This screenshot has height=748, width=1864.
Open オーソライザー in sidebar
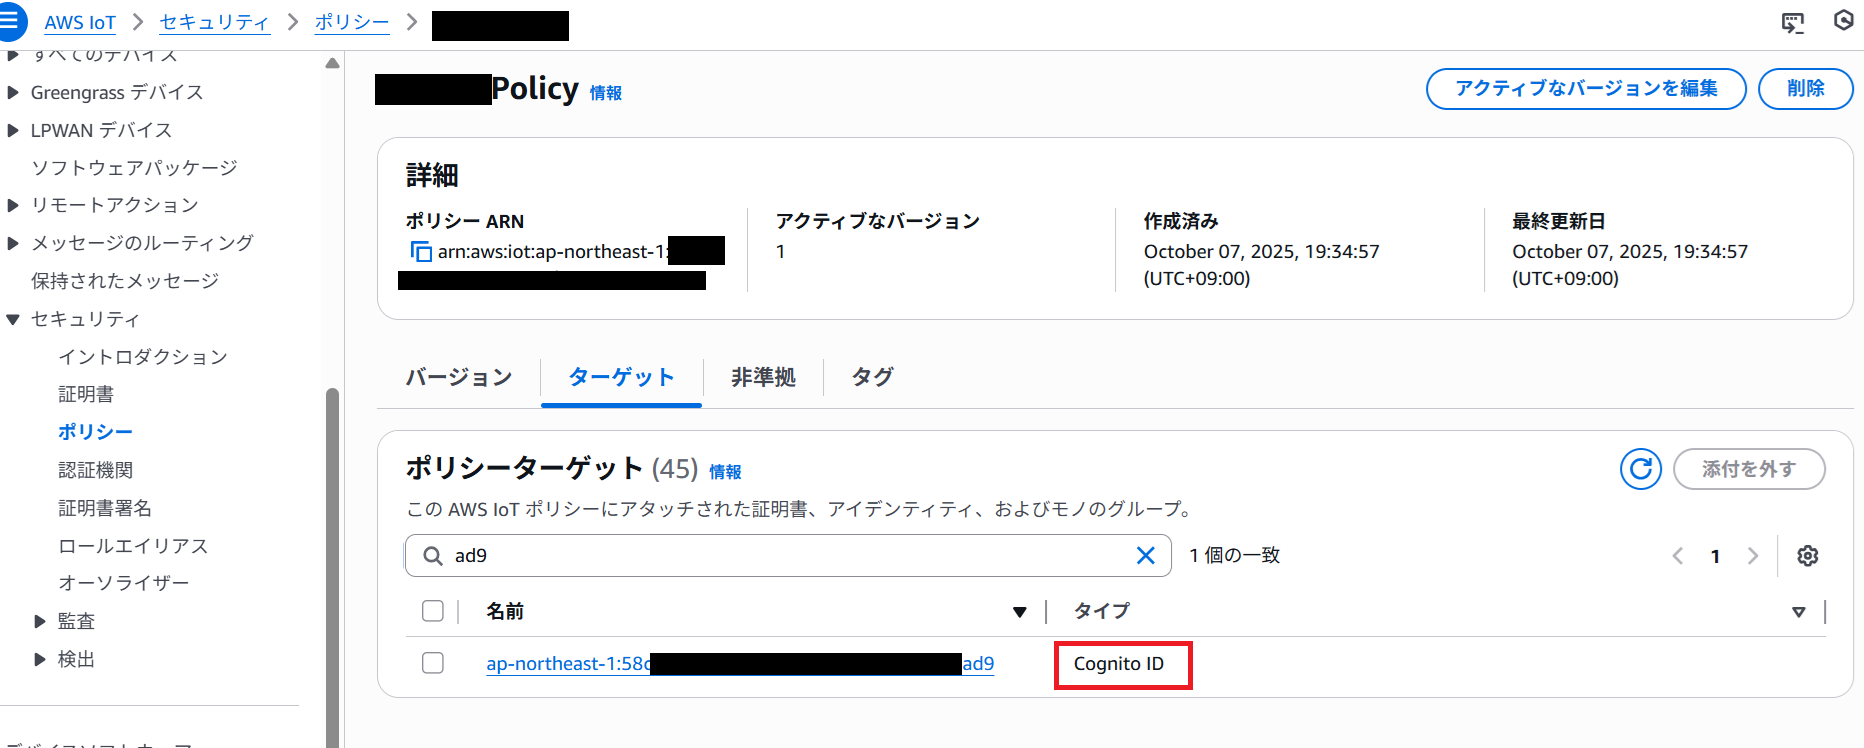click(124, 583)
